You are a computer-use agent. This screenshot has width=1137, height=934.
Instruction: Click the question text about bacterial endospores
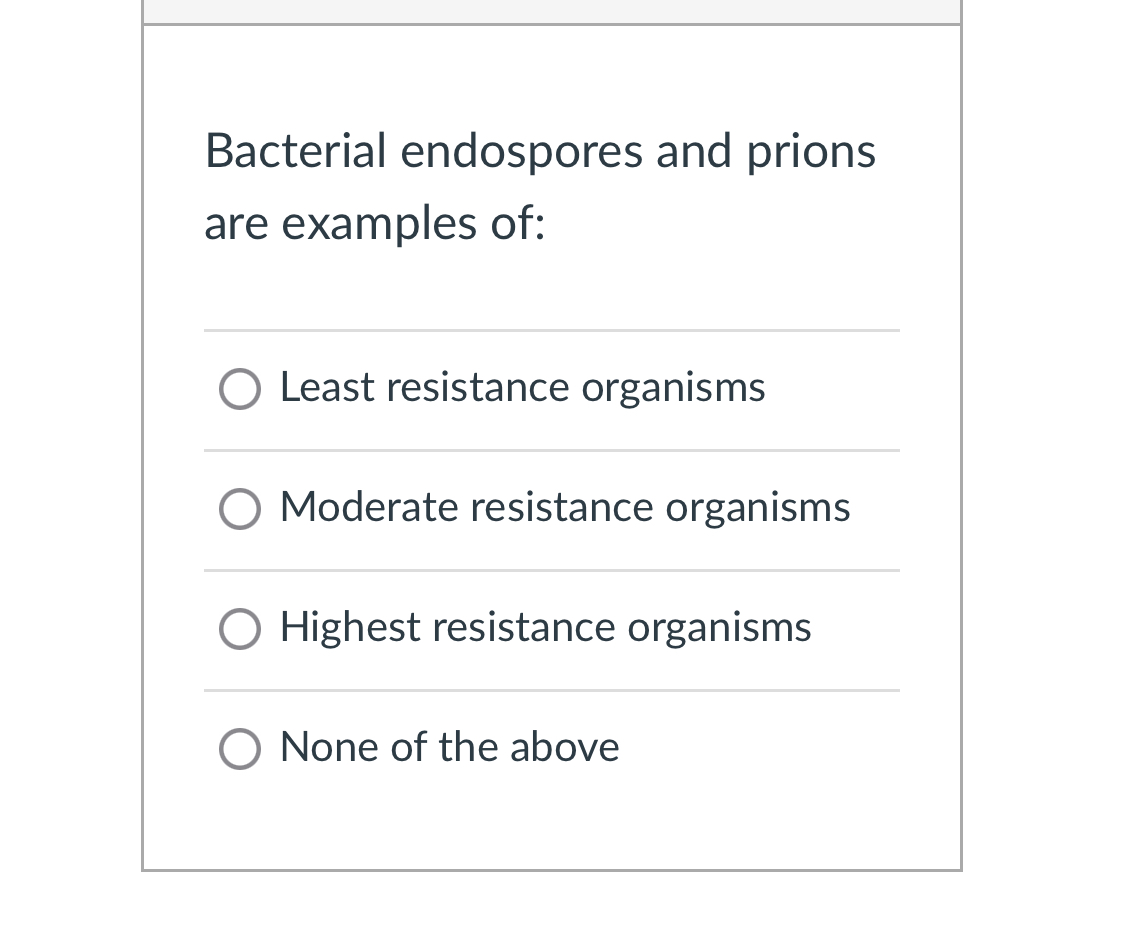point(540,188)
